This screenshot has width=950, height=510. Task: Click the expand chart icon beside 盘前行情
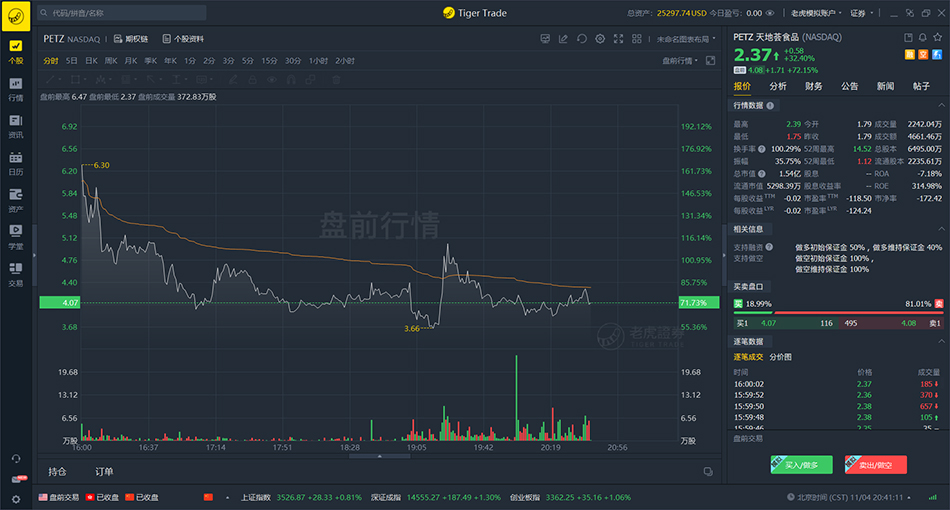coord(711,61)
